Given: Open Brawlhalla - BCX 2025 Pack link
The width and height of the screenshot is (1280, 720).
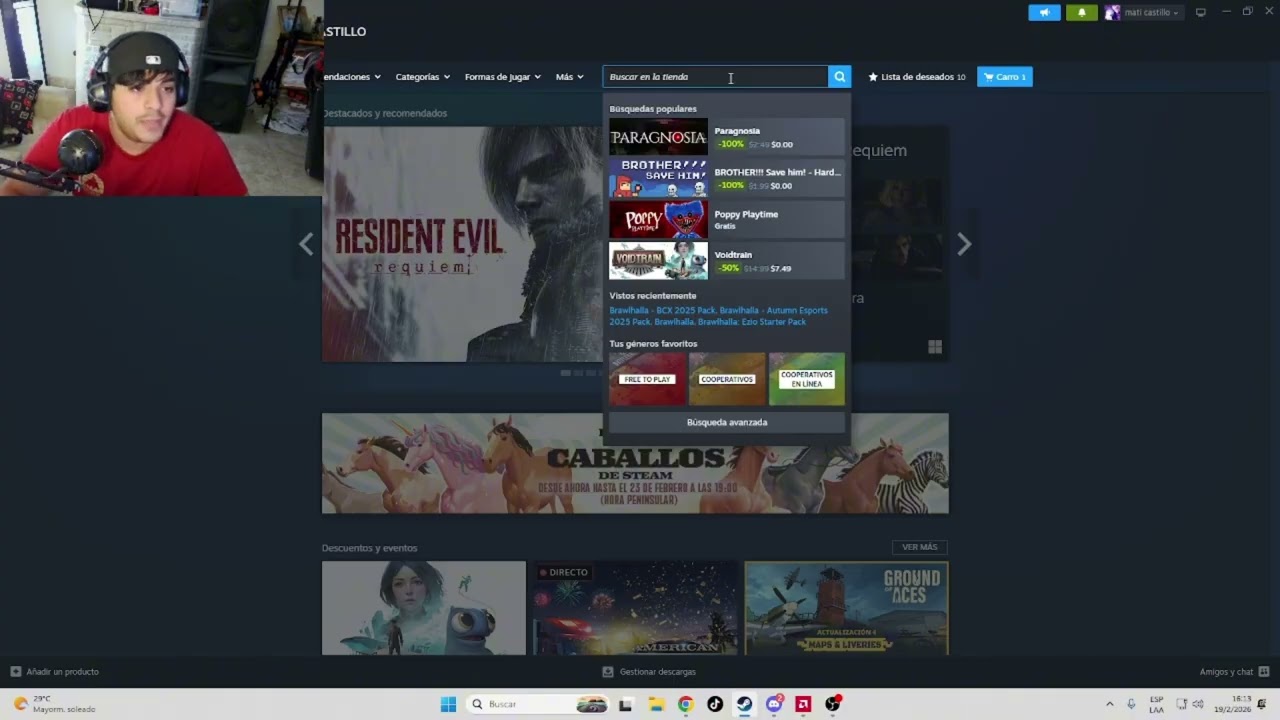Looking at the screenshot, I should coord(662,310).
